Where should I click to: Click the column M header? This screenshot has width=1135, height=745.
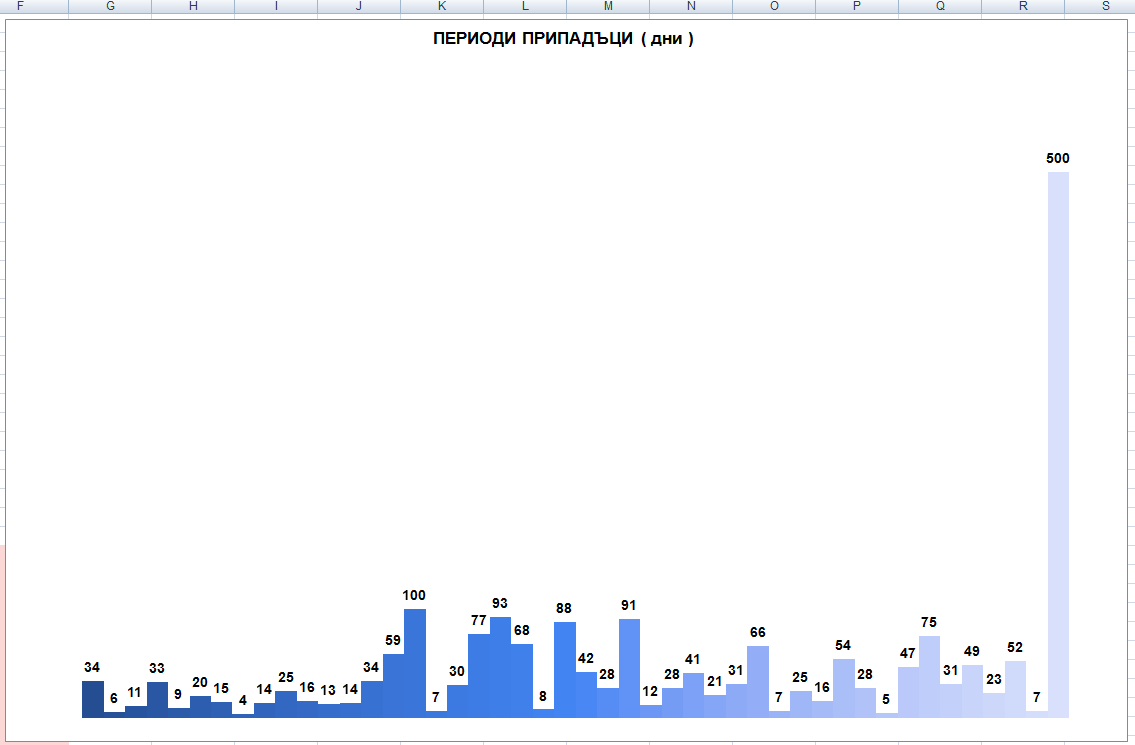[x=608, y=6]
